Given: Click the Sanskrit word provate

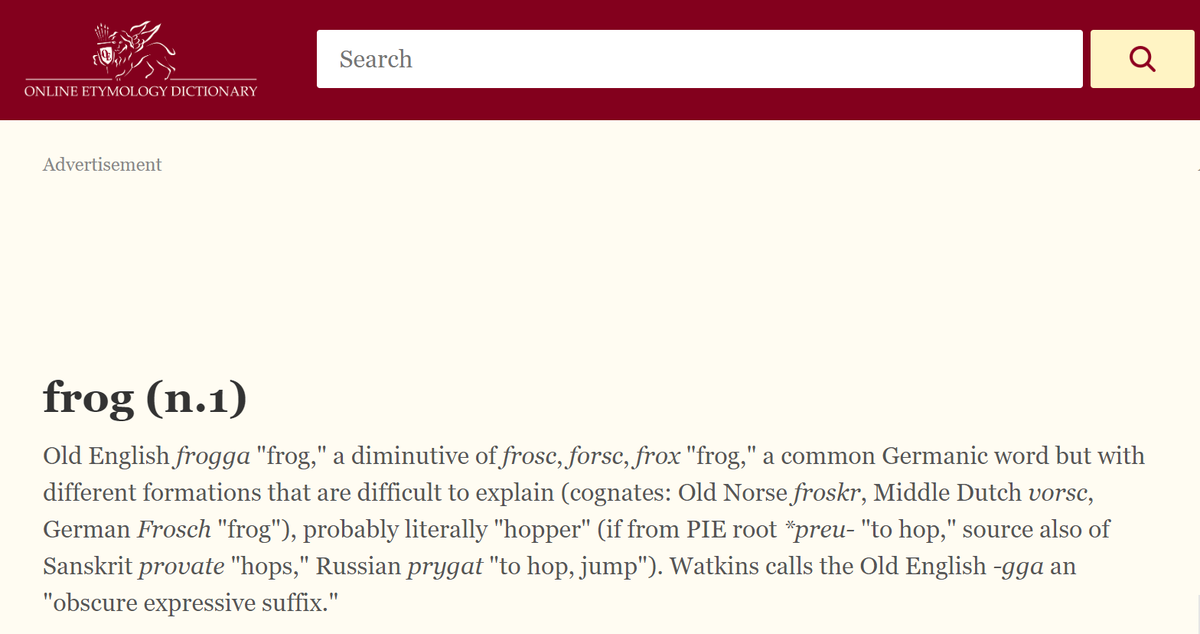Looking at the screenshot, I should 181,565.
